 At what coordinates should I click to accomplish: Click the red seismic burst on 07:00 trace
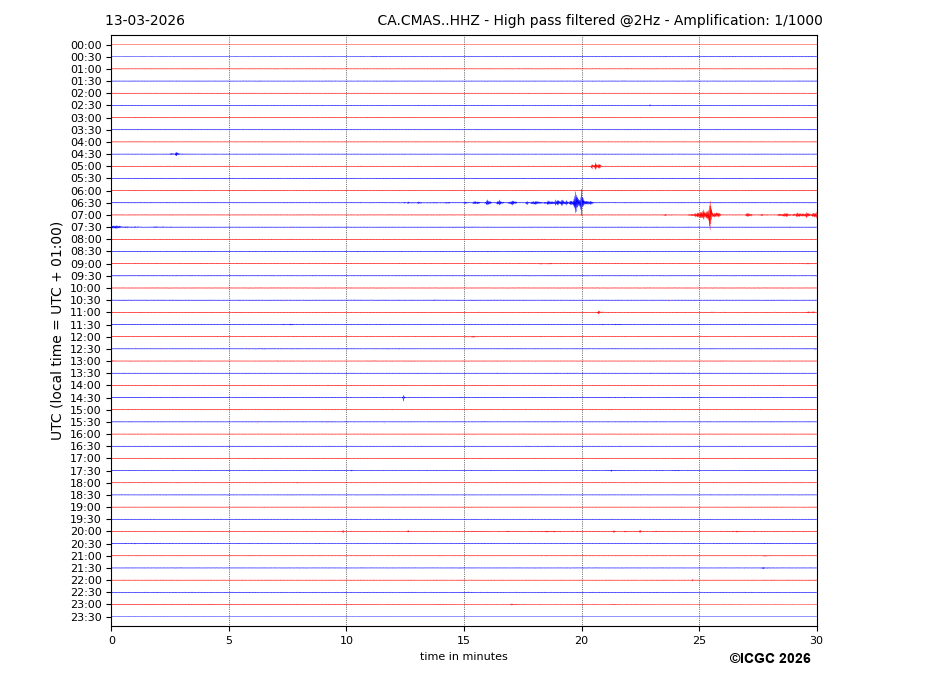(709, 215)
